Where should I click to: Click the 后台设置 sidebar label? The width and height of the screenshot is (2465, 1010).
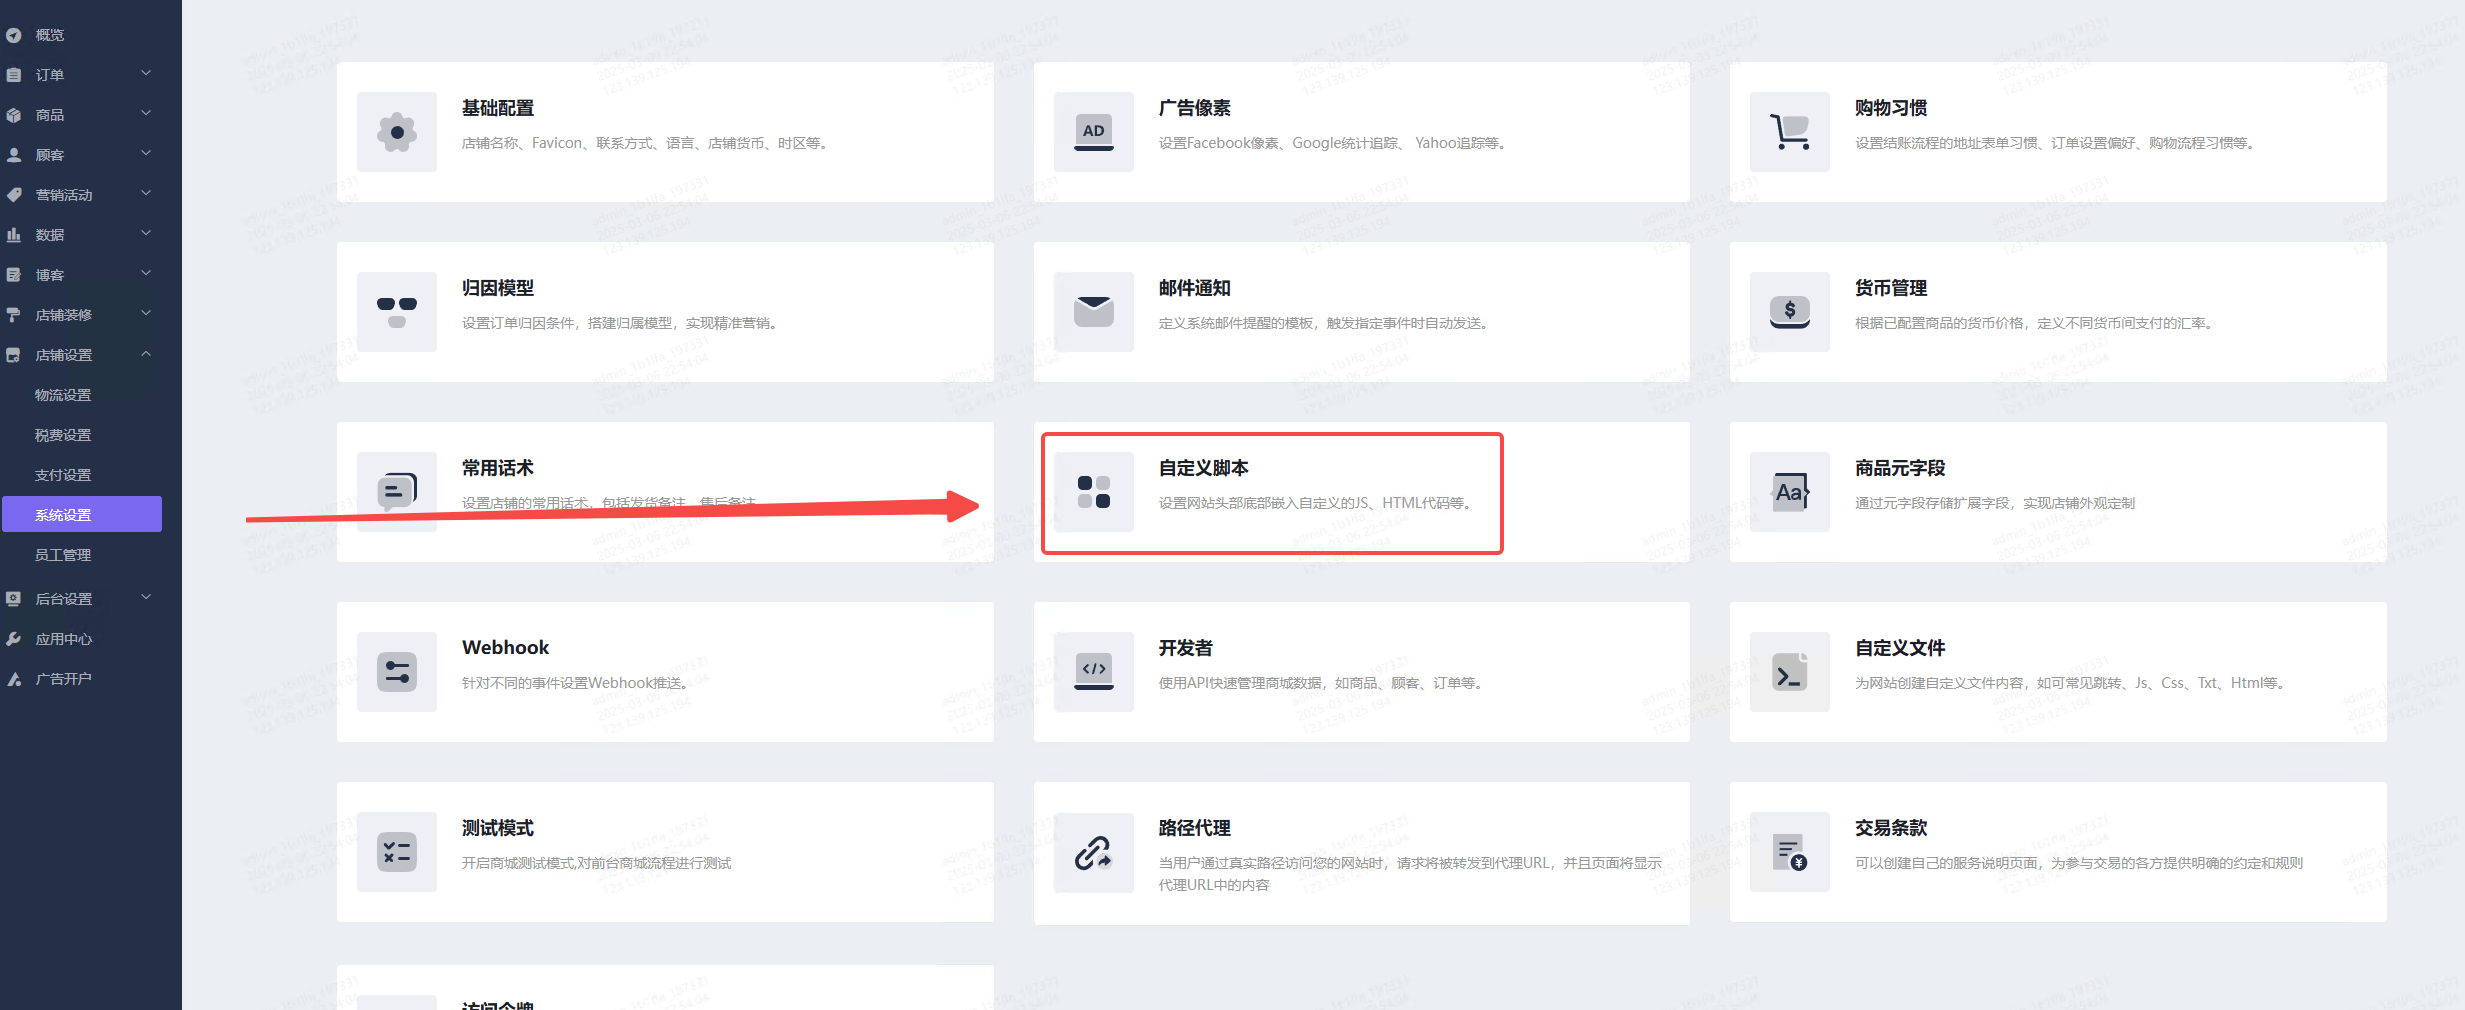coord(64,599)
